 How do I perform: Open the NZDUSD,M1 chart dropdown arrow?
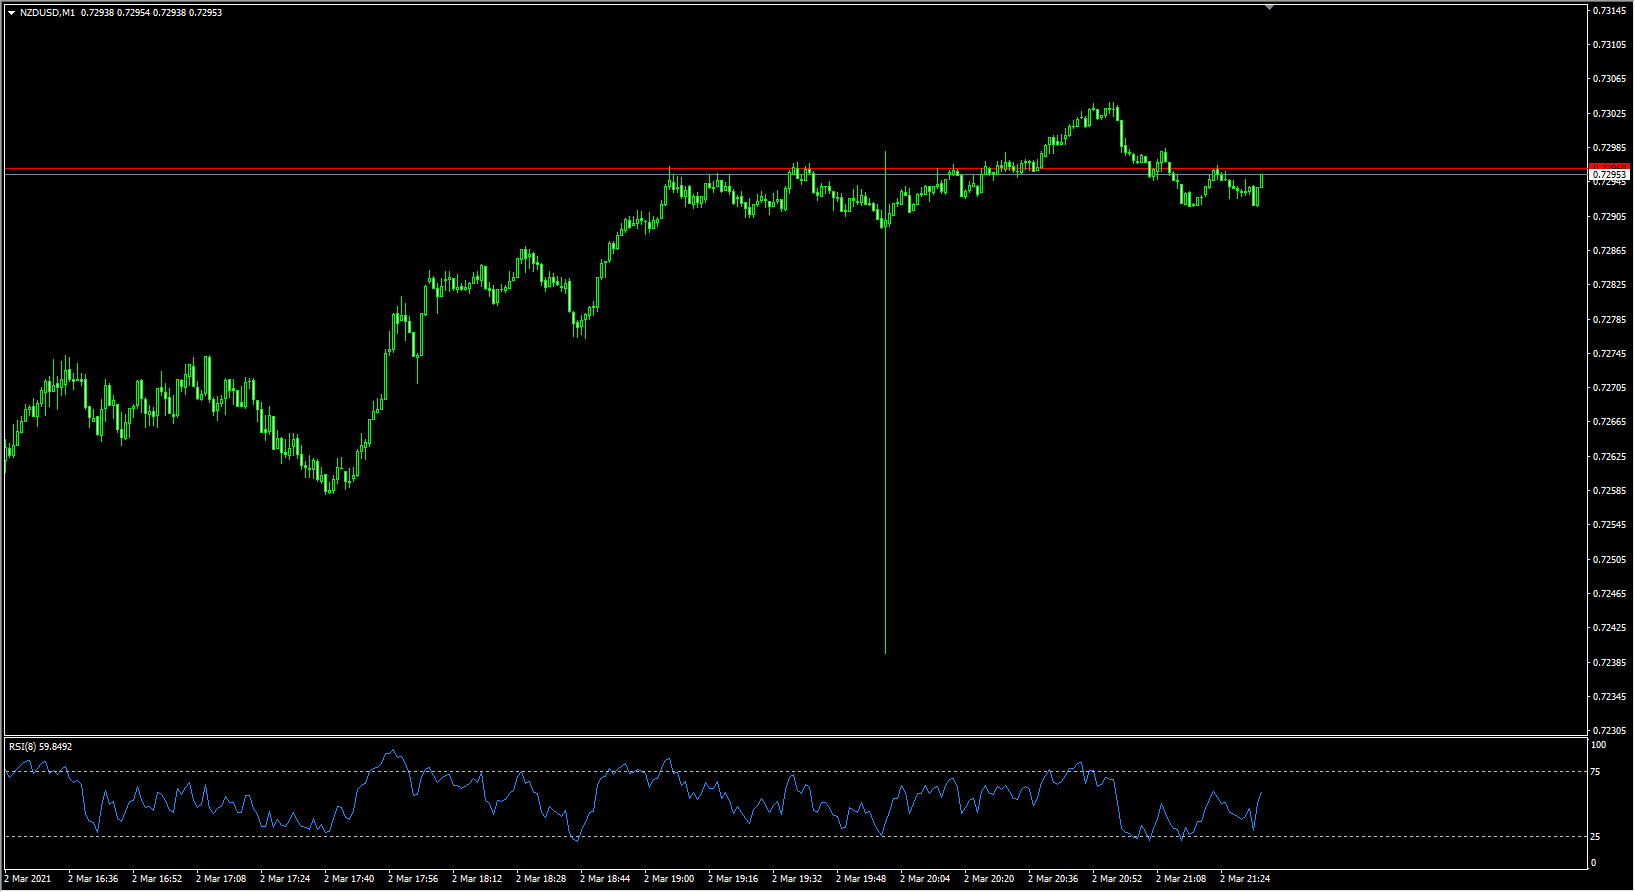click(11, 13)
